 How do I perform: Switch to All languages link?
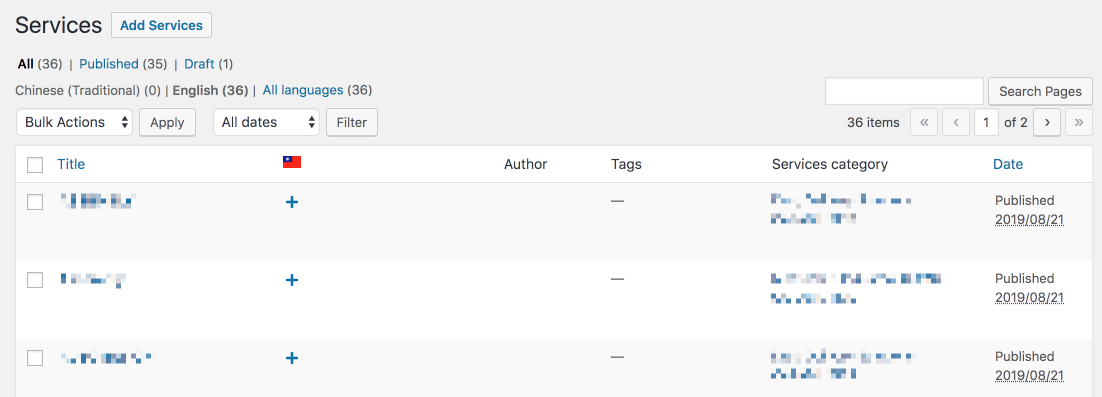click(303, 90)
